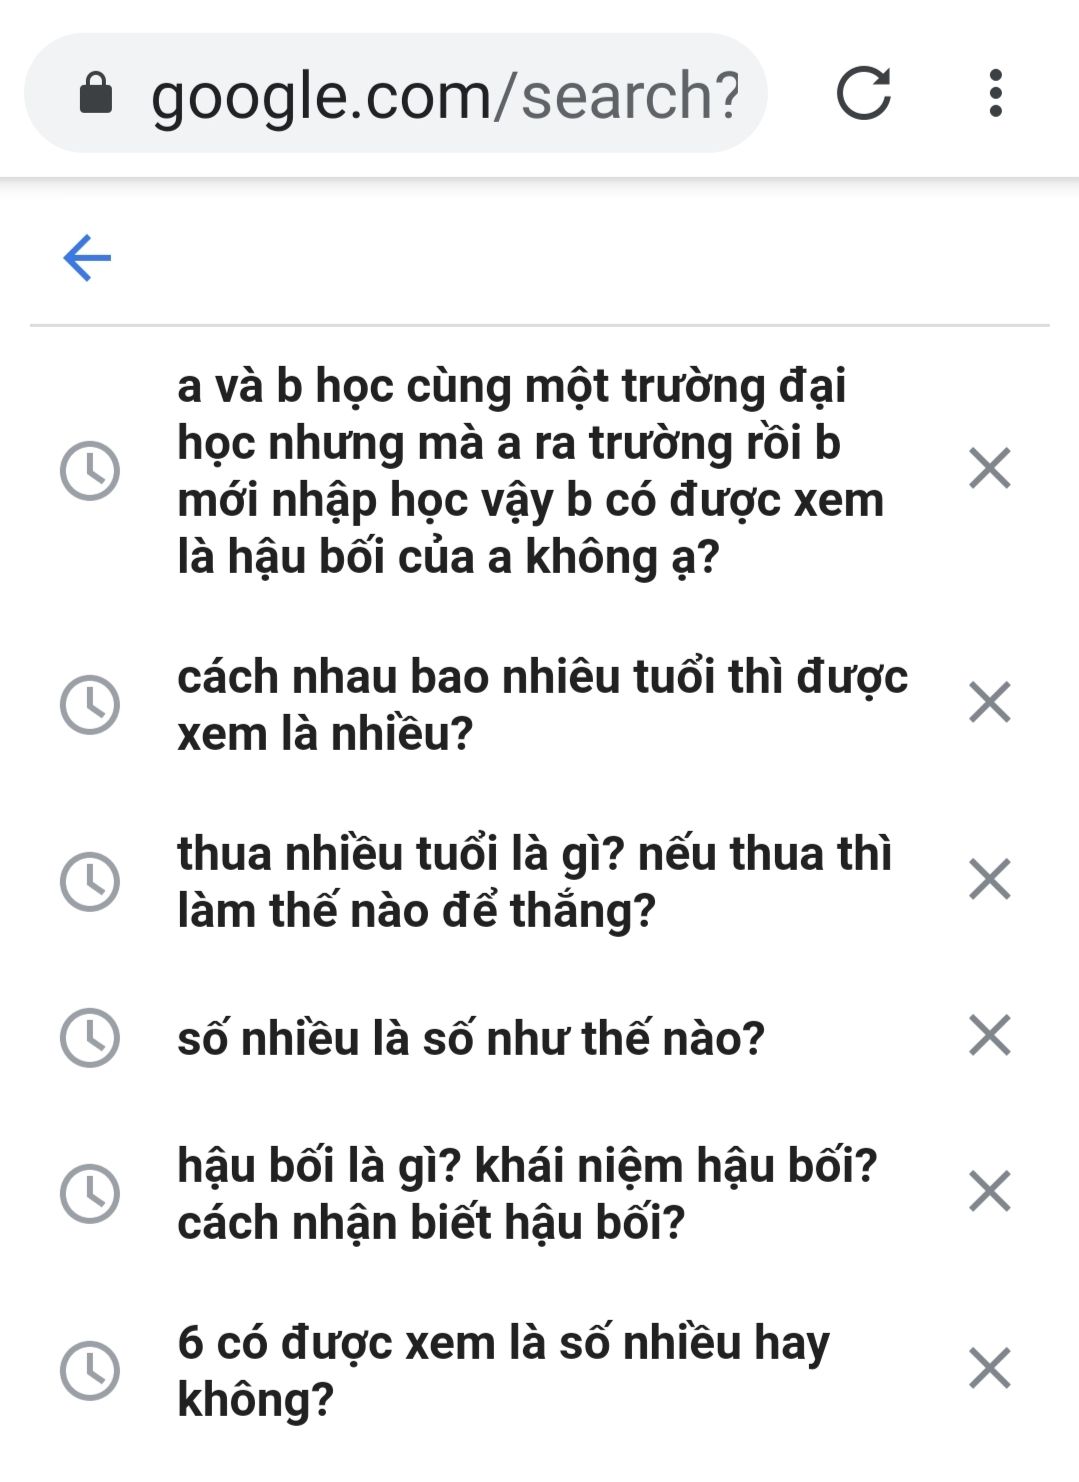Screen dimensions: 1079x1482
Task: Click the clock icon beside 'số nhiều là số như thế nào?'
Action: [x=90, y=1037]
